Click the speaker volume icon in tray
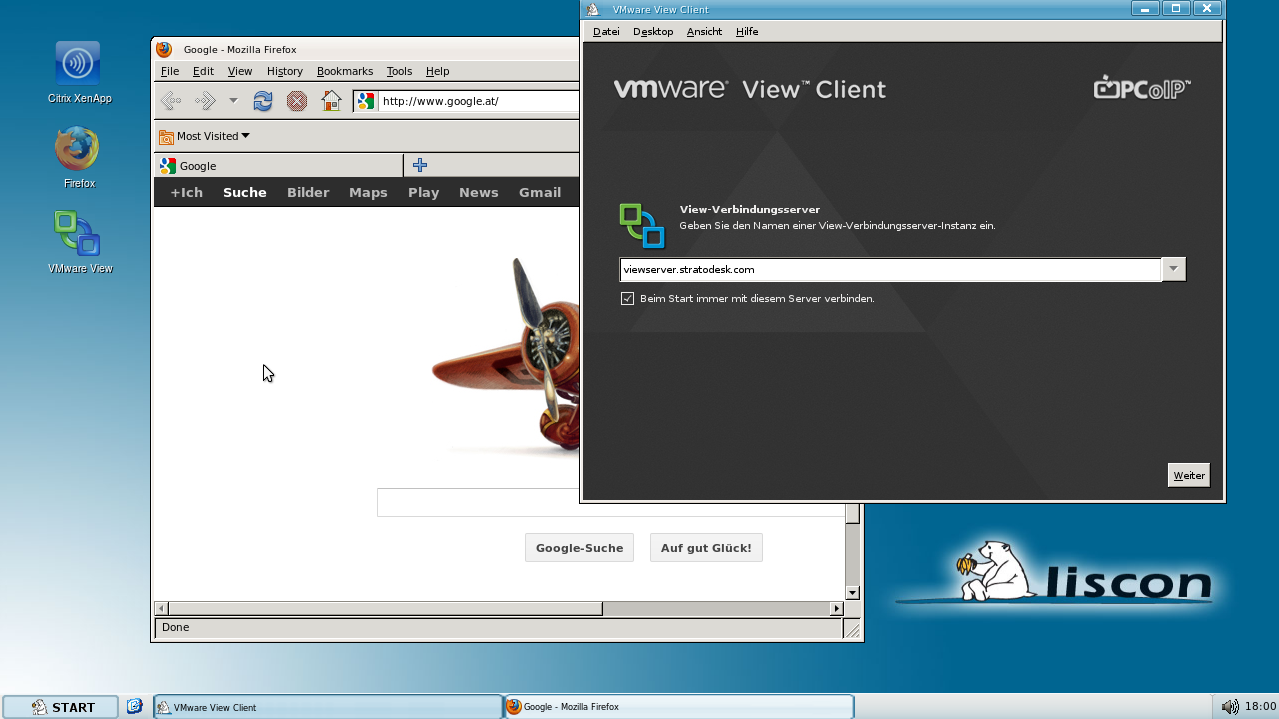The width and height of the screenshot is (1279, 719). (x=1230, y=707)
